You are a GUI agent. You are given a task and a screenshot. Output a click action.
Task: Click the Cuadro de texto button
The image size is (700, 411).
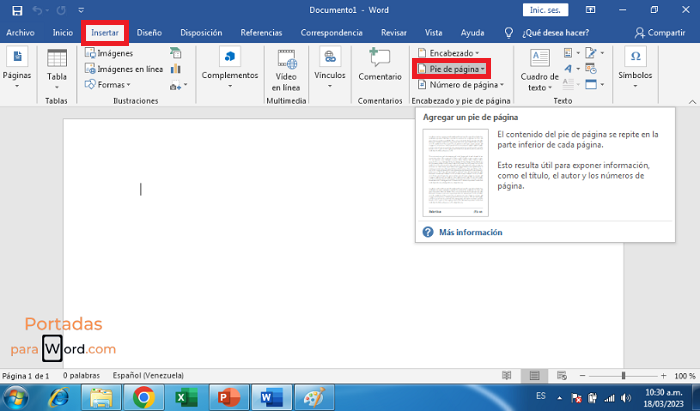pos(540,70)
